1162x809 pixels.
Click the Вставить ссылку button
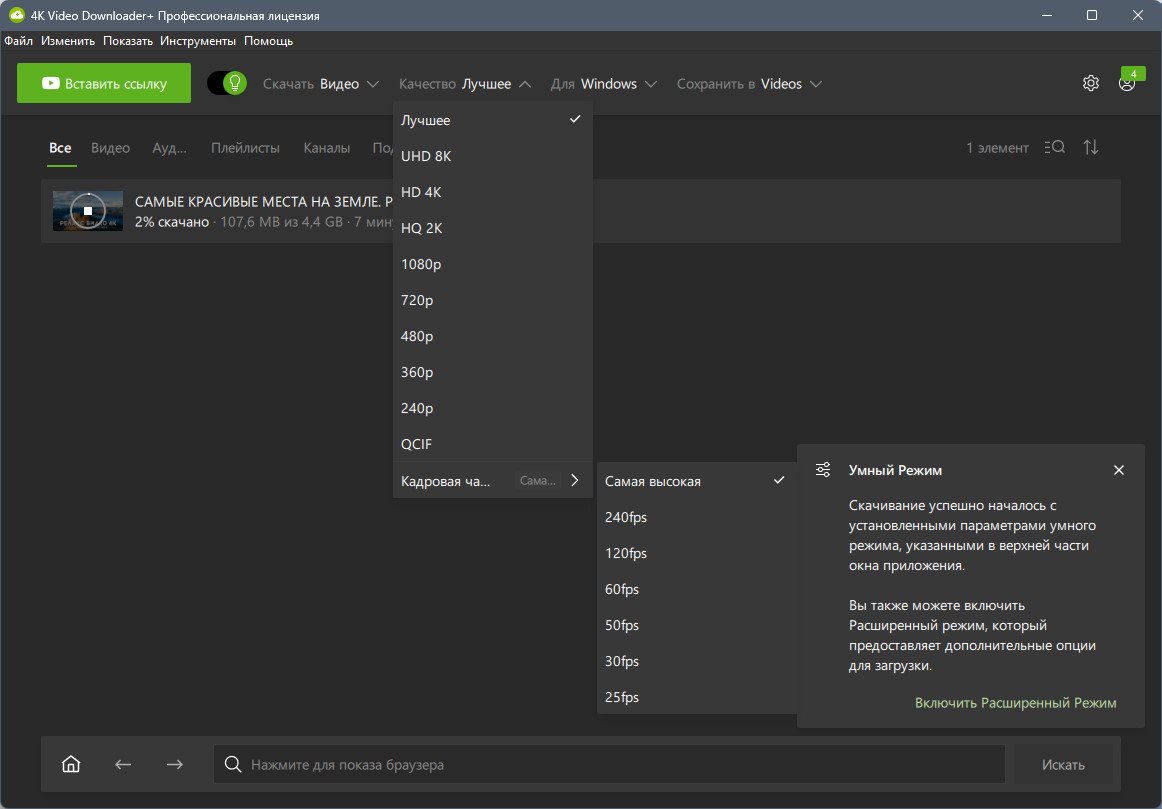pos(104,83)
